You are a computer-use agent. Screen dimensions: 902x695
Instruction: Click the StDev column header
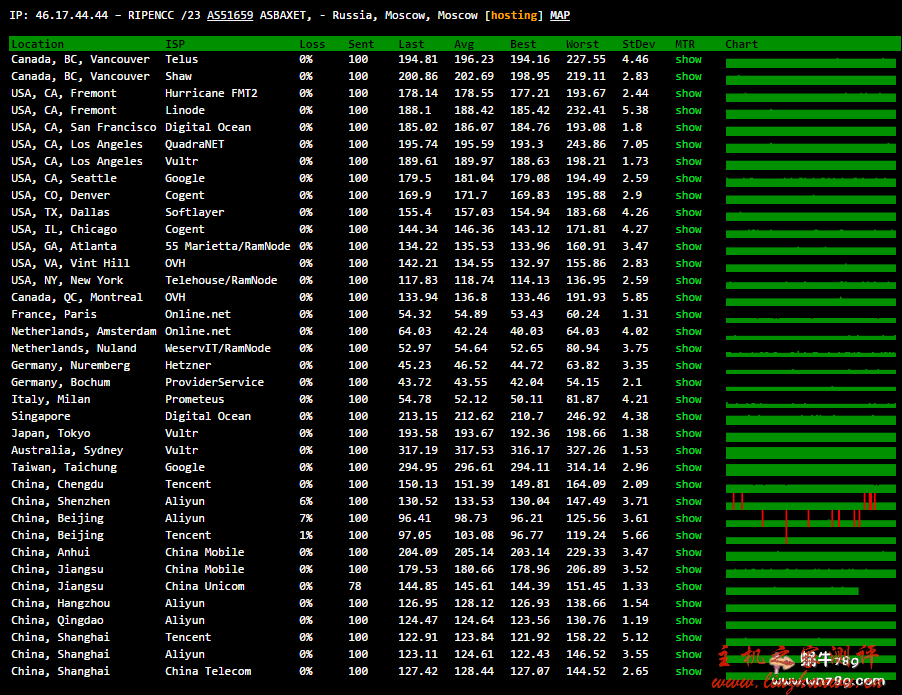click(x=639, y=44)
